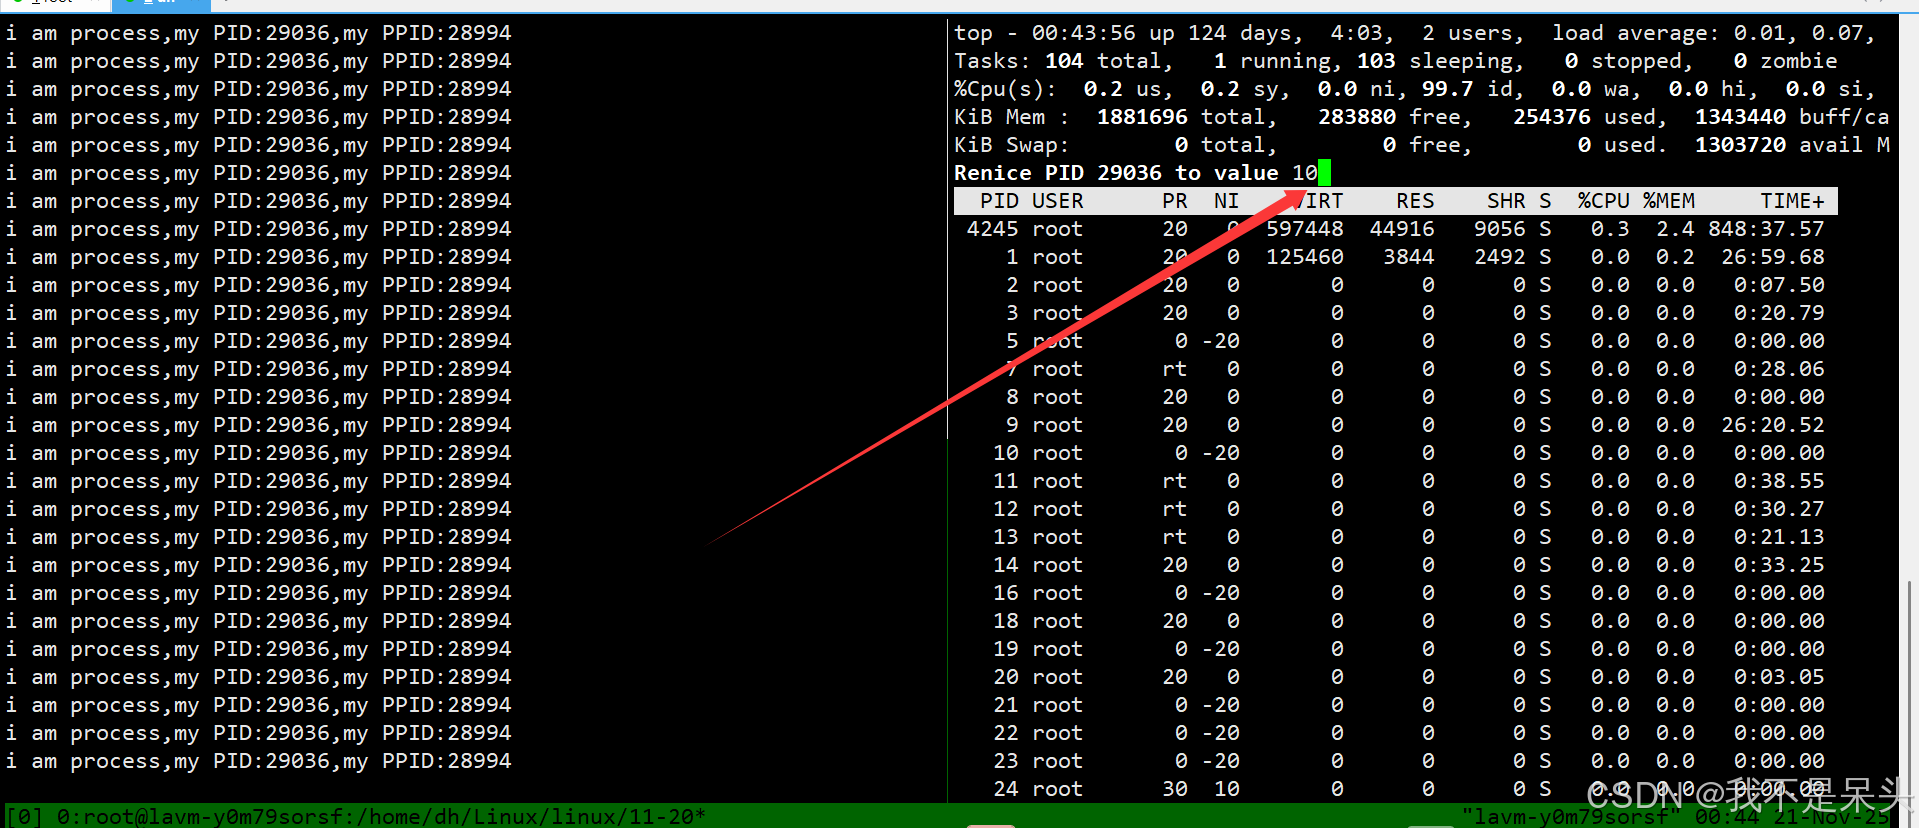Click the SHR value 9056
This screenshot has width=1919, height=828.
[1500, 229]
